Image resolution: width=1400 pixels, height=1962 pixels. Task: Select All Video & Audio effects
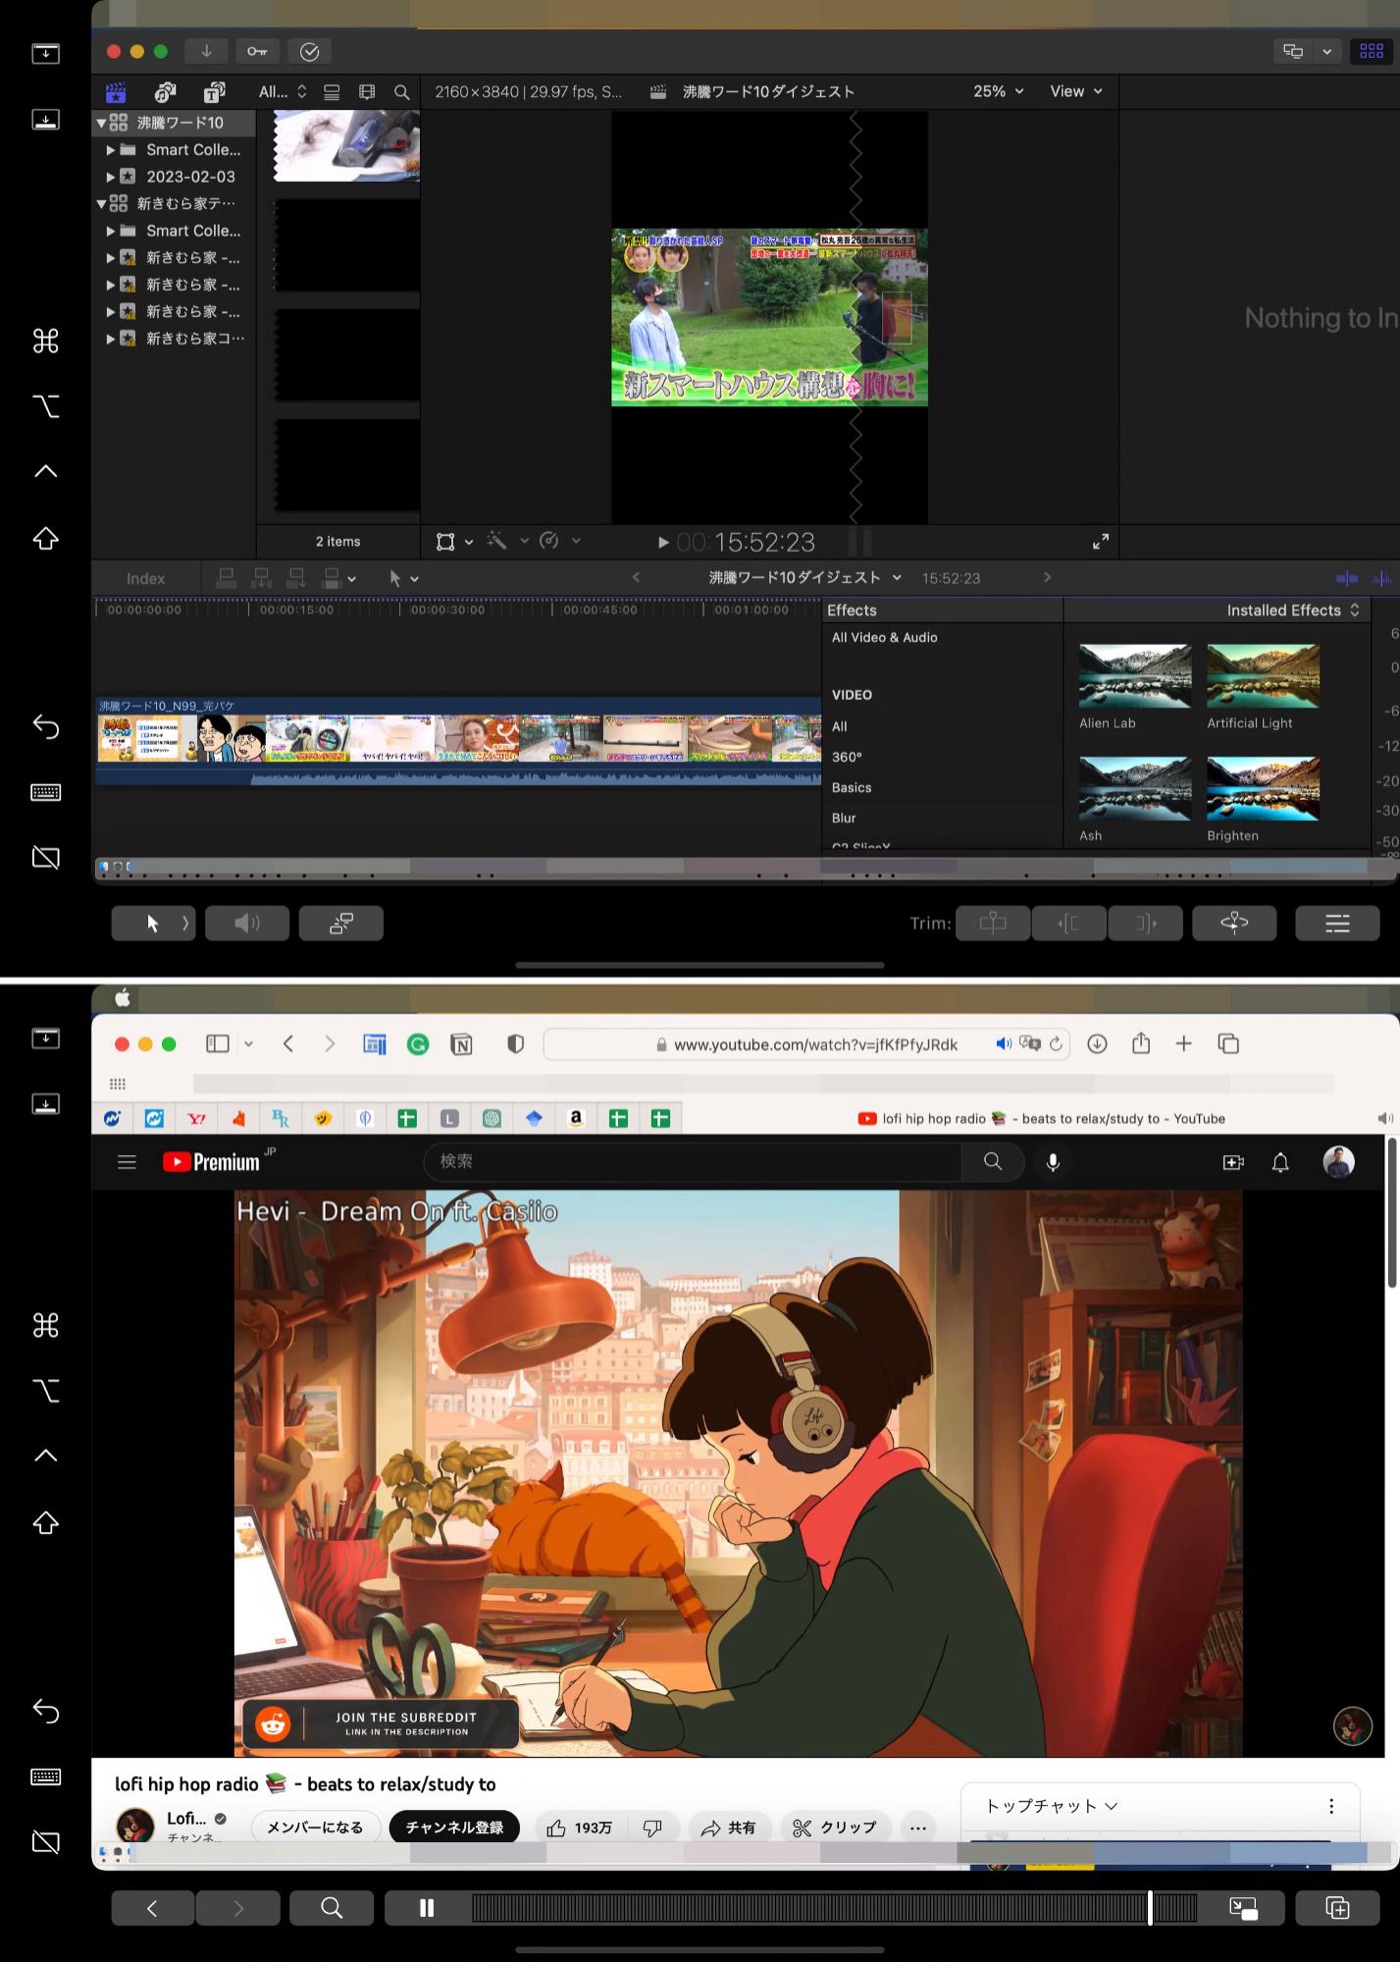coord(884,637)
